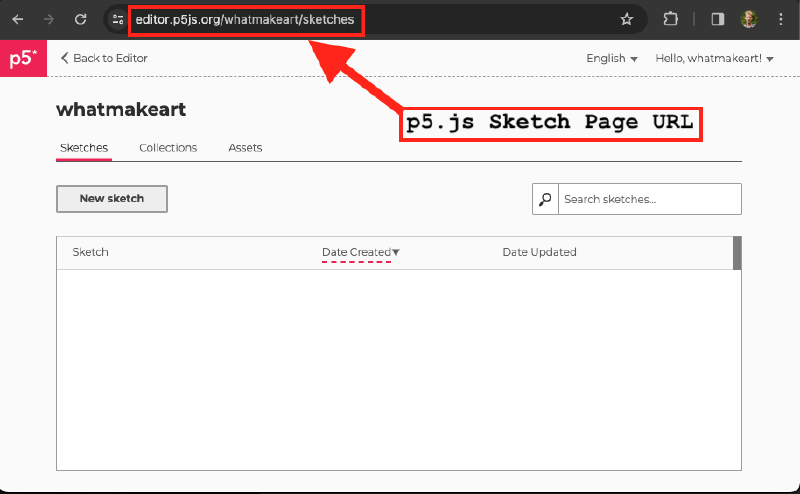Click the sketch list scrollbar thumb

click(737, 253)
